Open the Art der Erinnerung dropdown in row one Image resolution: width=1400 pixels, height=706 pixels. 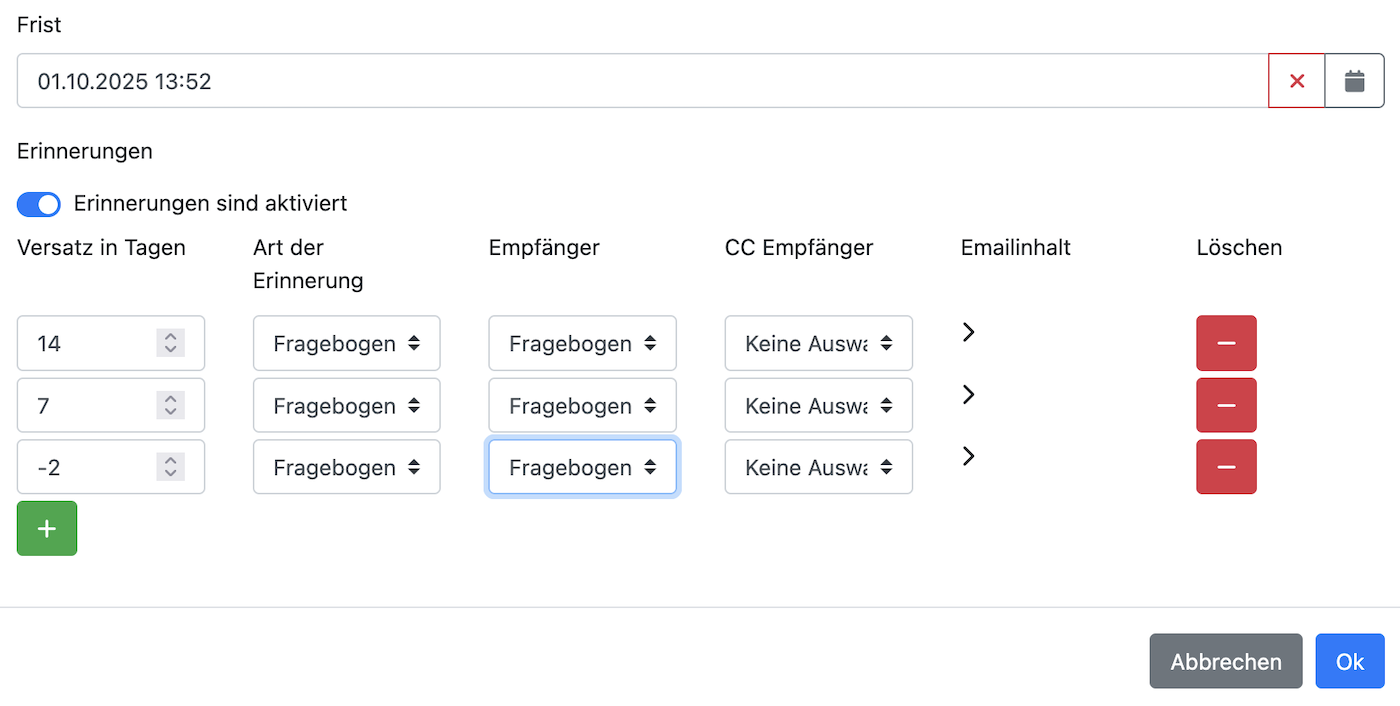346,343
